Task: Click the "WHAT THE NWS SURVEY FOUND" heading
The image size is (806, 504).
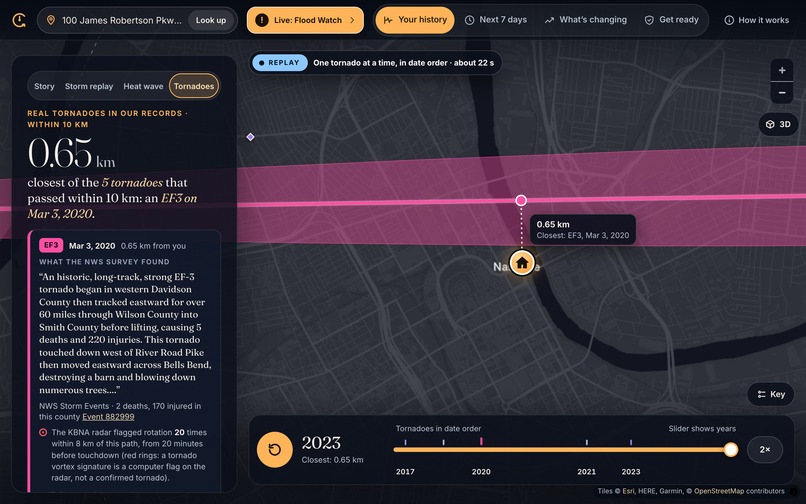Action: tap(104, 262)
